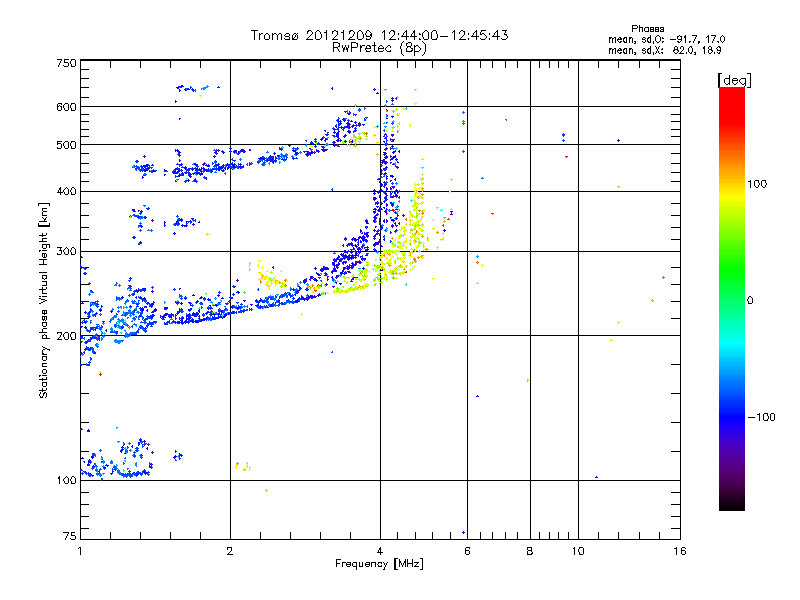Click the colorbar '-100' tick label

click(x=761, y=417)
